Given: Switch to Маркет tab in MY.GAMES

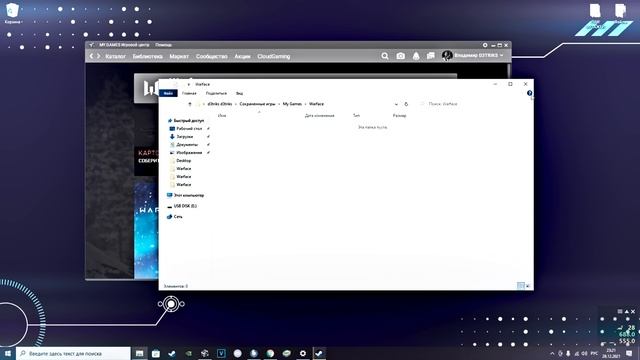Looking at the screenshot, I should pos(179,56).
